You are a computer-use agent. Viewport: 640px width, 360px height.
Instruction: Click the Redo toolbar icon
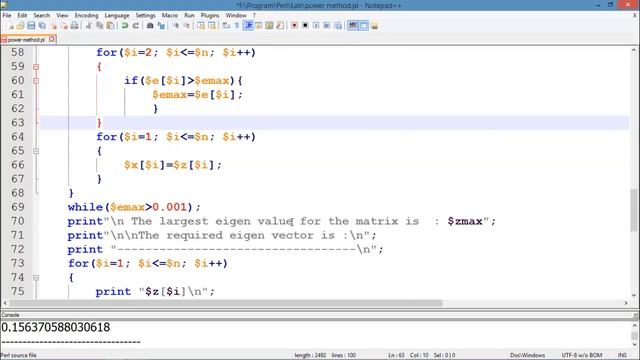point(136,26)
